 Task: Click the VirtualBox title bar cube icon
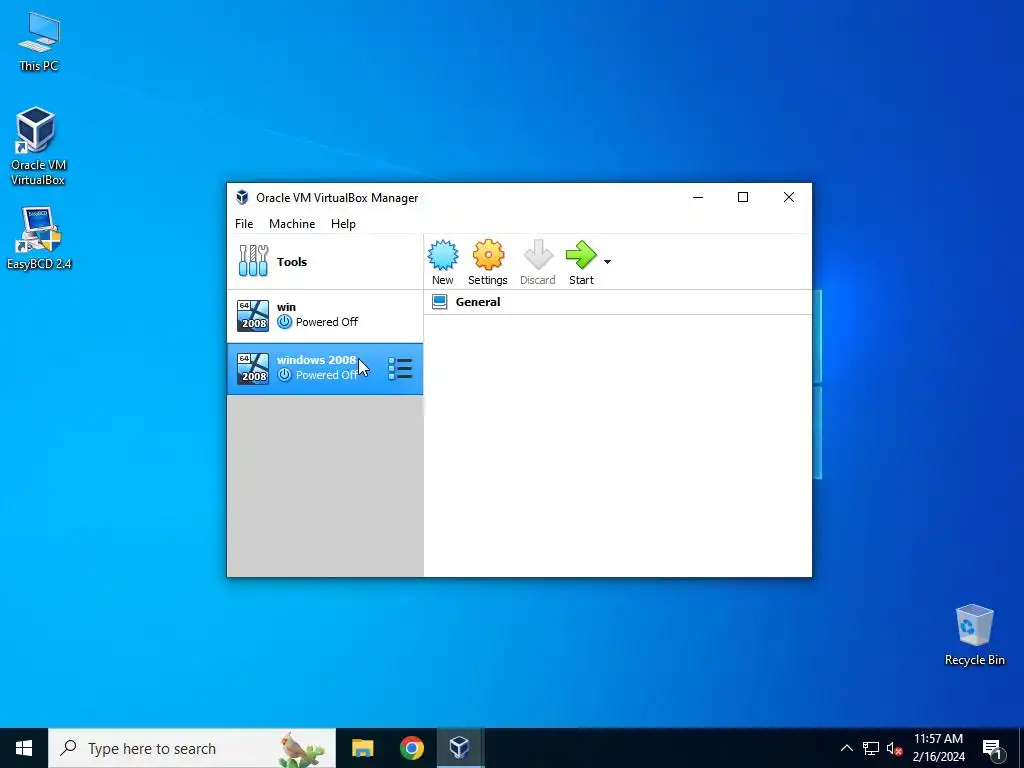[242, 197]
